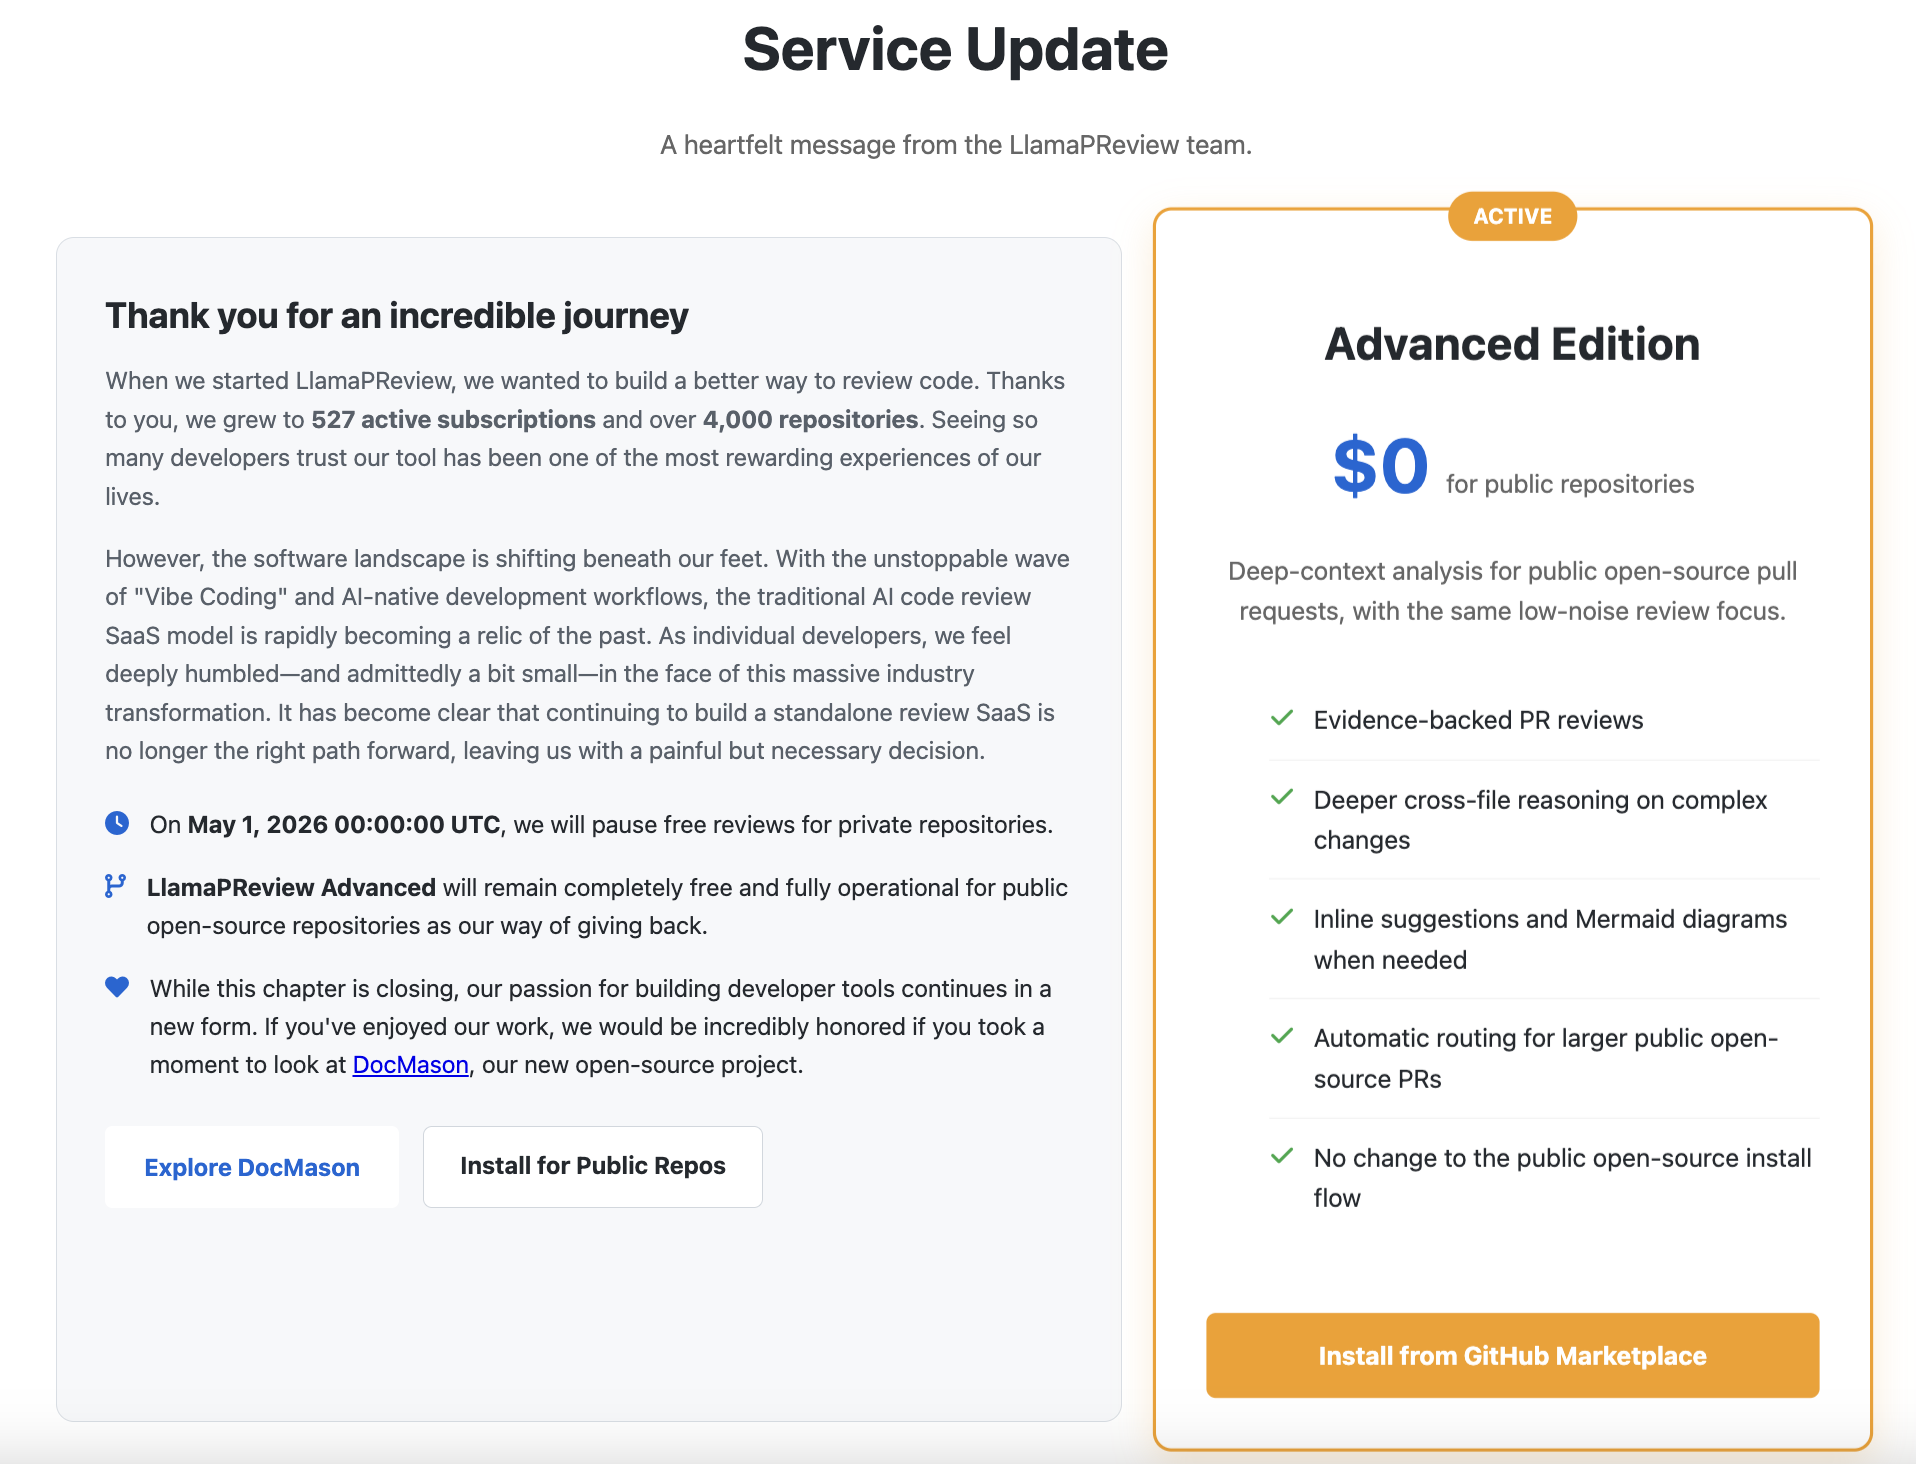Click the bold 'May 1, 2026 00:00:00 UTC' text
Image resolution: width=1916 pixels, height=1464 pixels.
click(344, 825)
